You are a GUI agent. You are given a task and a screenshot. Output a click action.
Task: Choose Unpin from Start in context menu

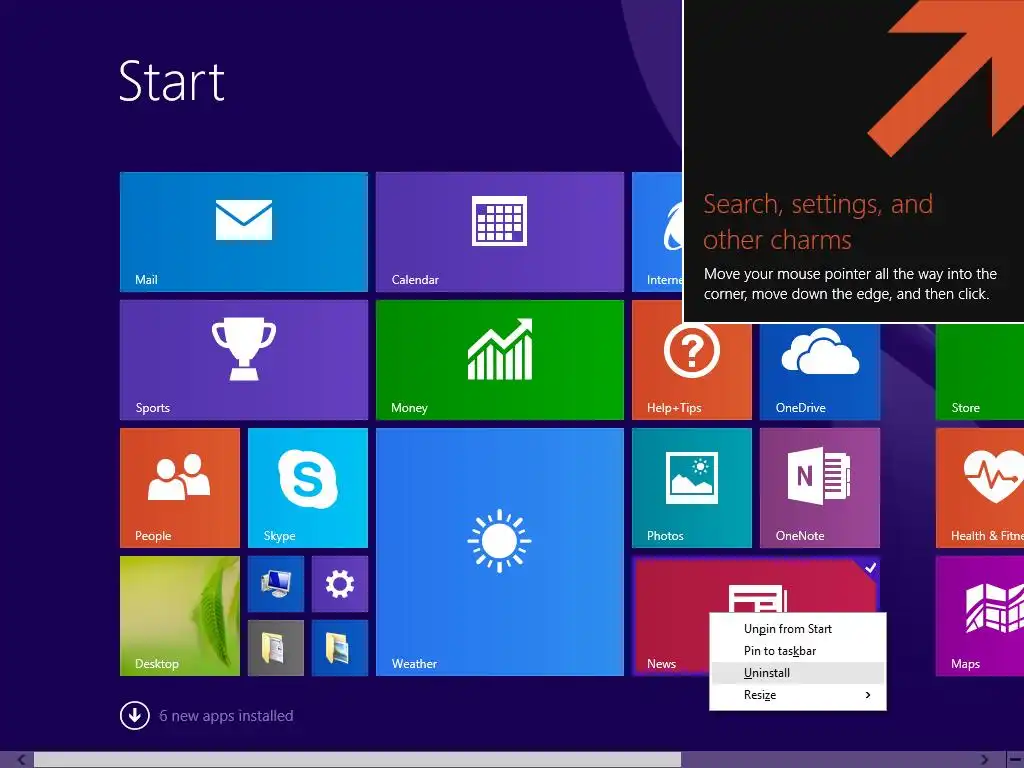(797, 629)
